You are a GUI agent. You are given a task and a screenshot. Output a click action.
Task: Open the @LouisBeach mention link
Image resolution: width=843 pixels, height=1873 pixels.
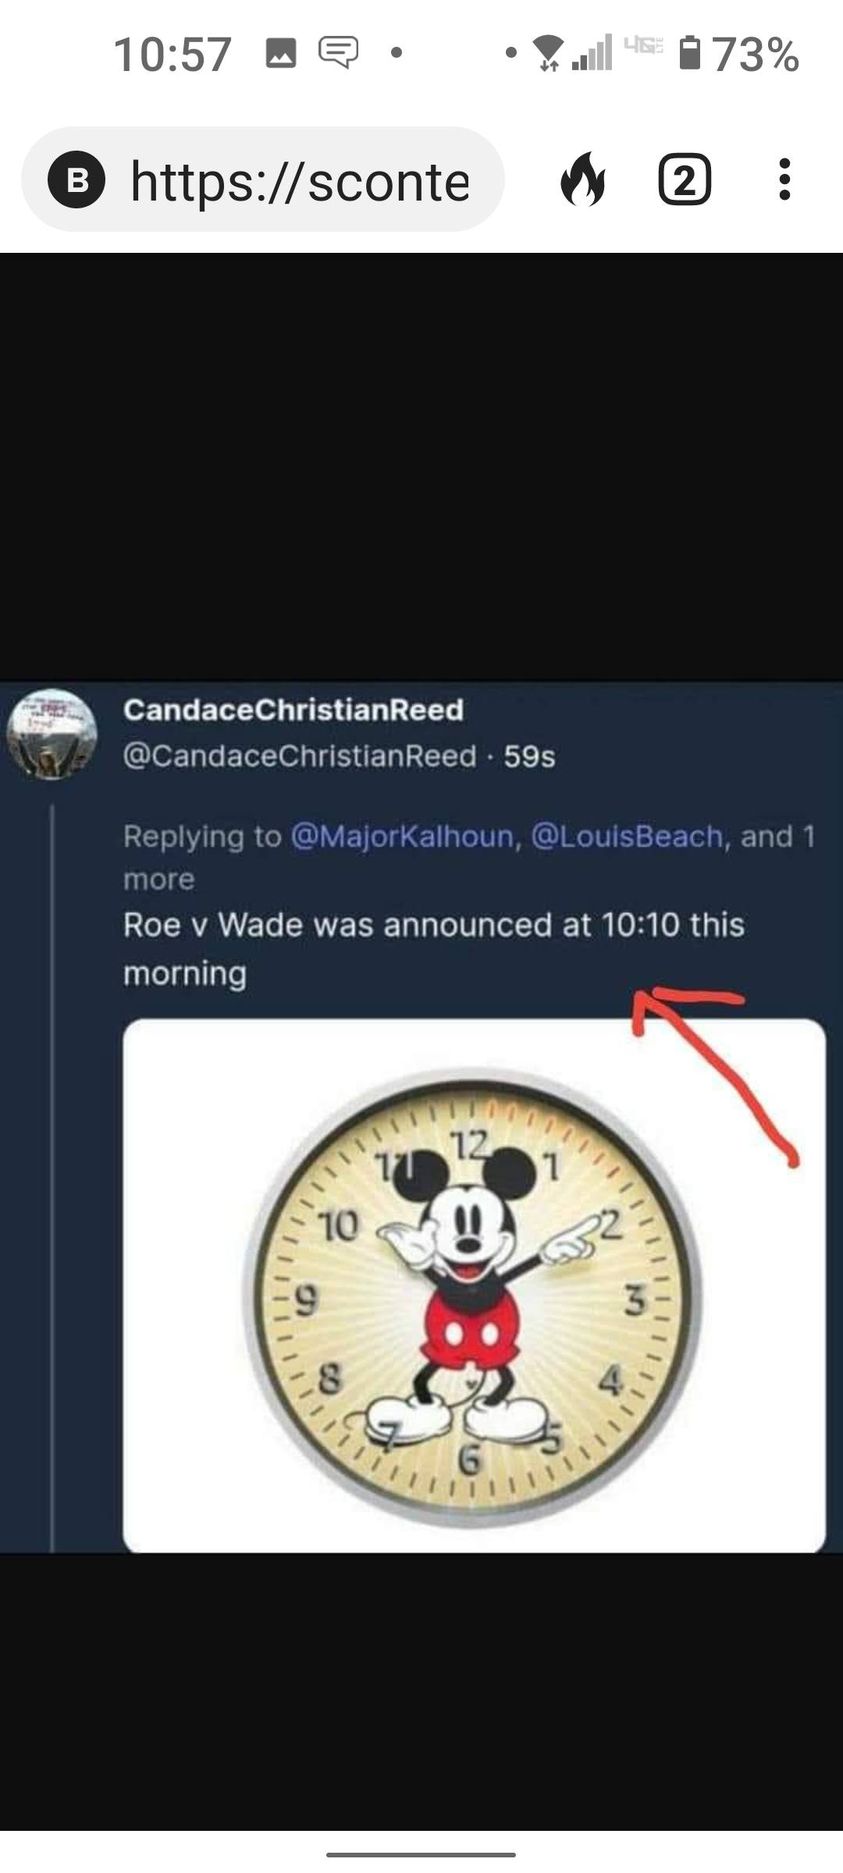(x=627, y=836)
